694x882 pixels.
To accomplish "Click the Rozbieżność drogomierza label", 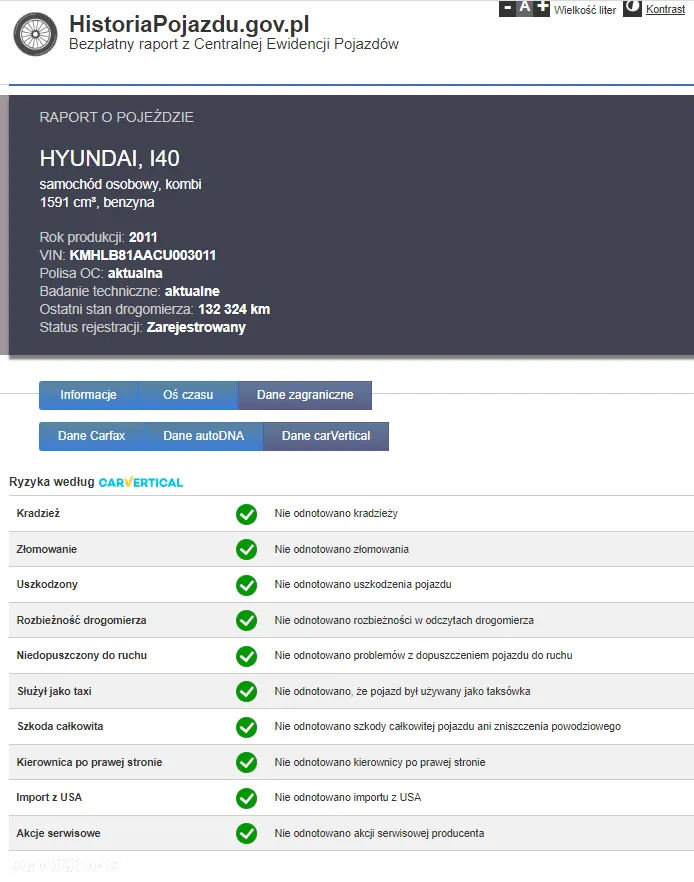I will [82, 620].
